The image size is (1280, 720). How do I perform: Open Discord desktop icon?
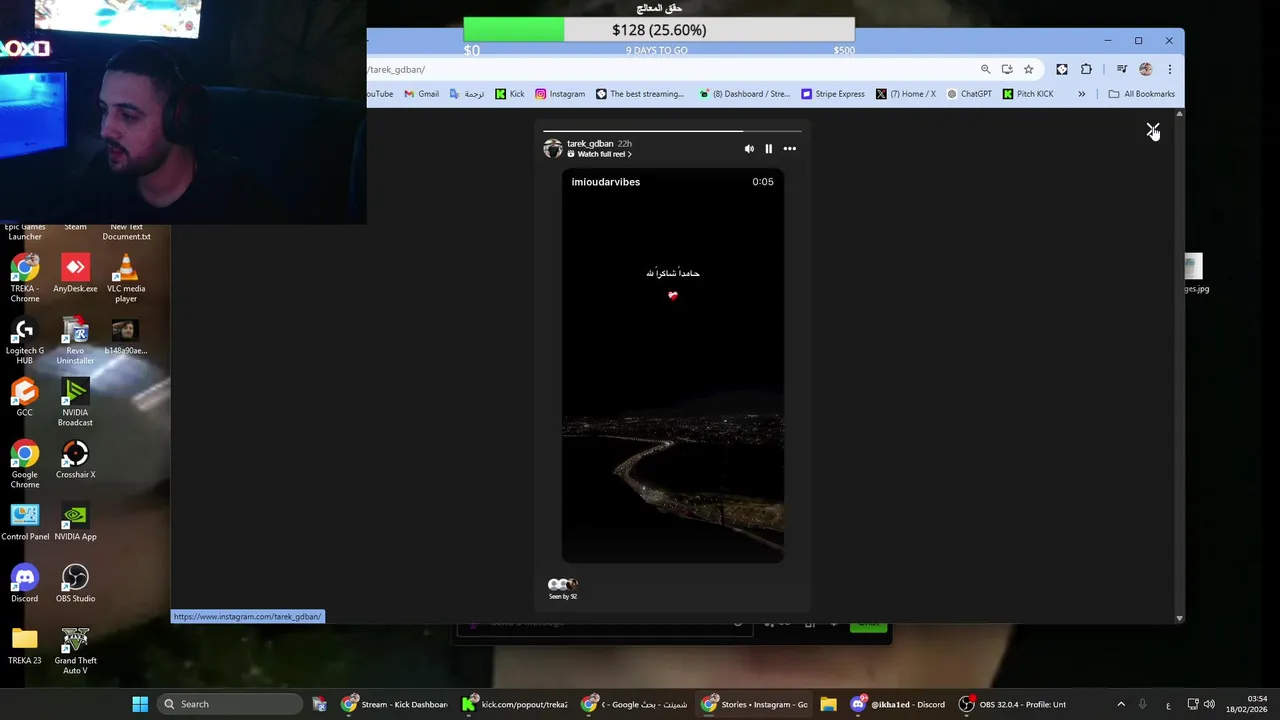coord(25,583)
